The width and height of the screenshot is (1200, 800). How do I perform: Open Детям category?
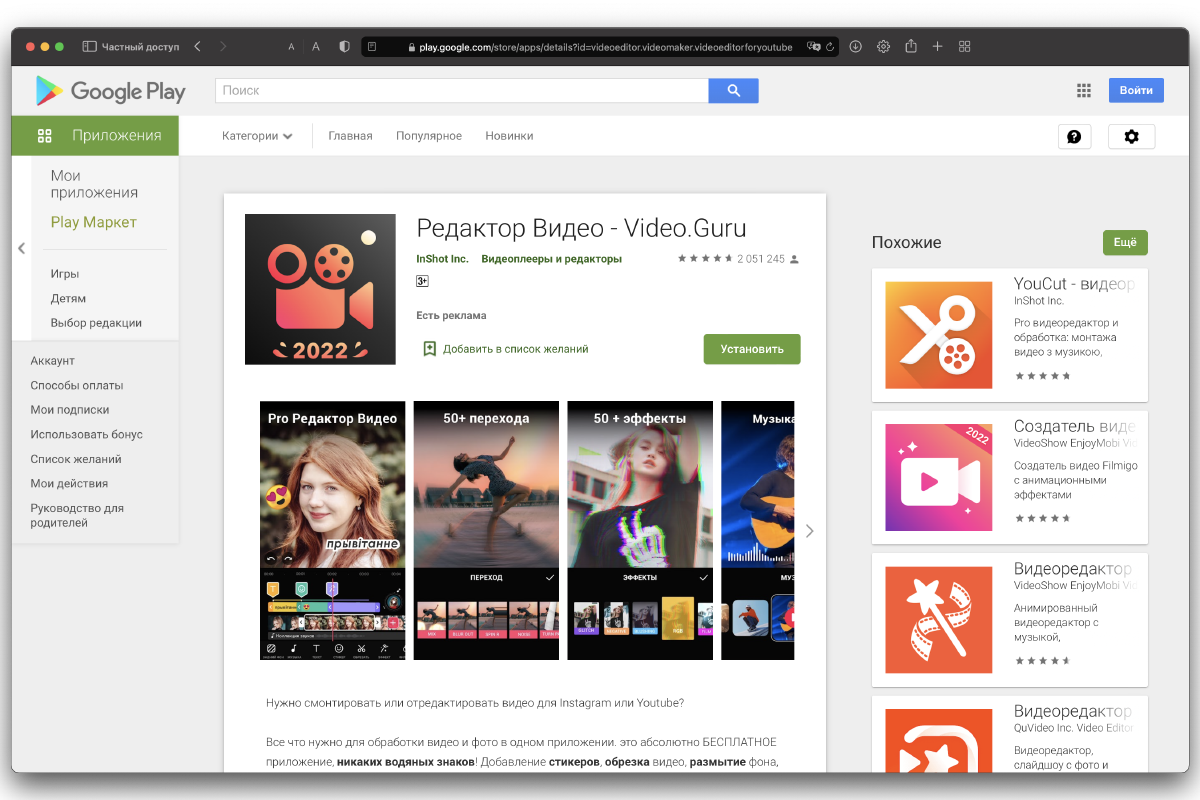point(68,298)
